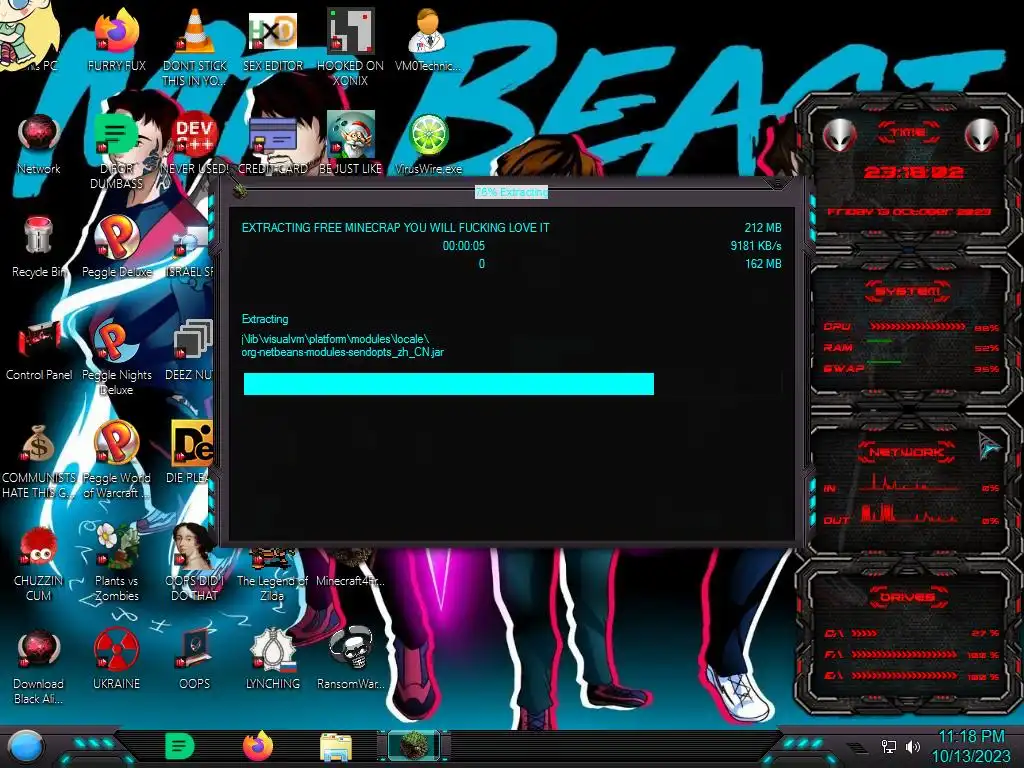Click the C:\ drive bar in Drives widget
1024x768 pixels.
point(864,633)
